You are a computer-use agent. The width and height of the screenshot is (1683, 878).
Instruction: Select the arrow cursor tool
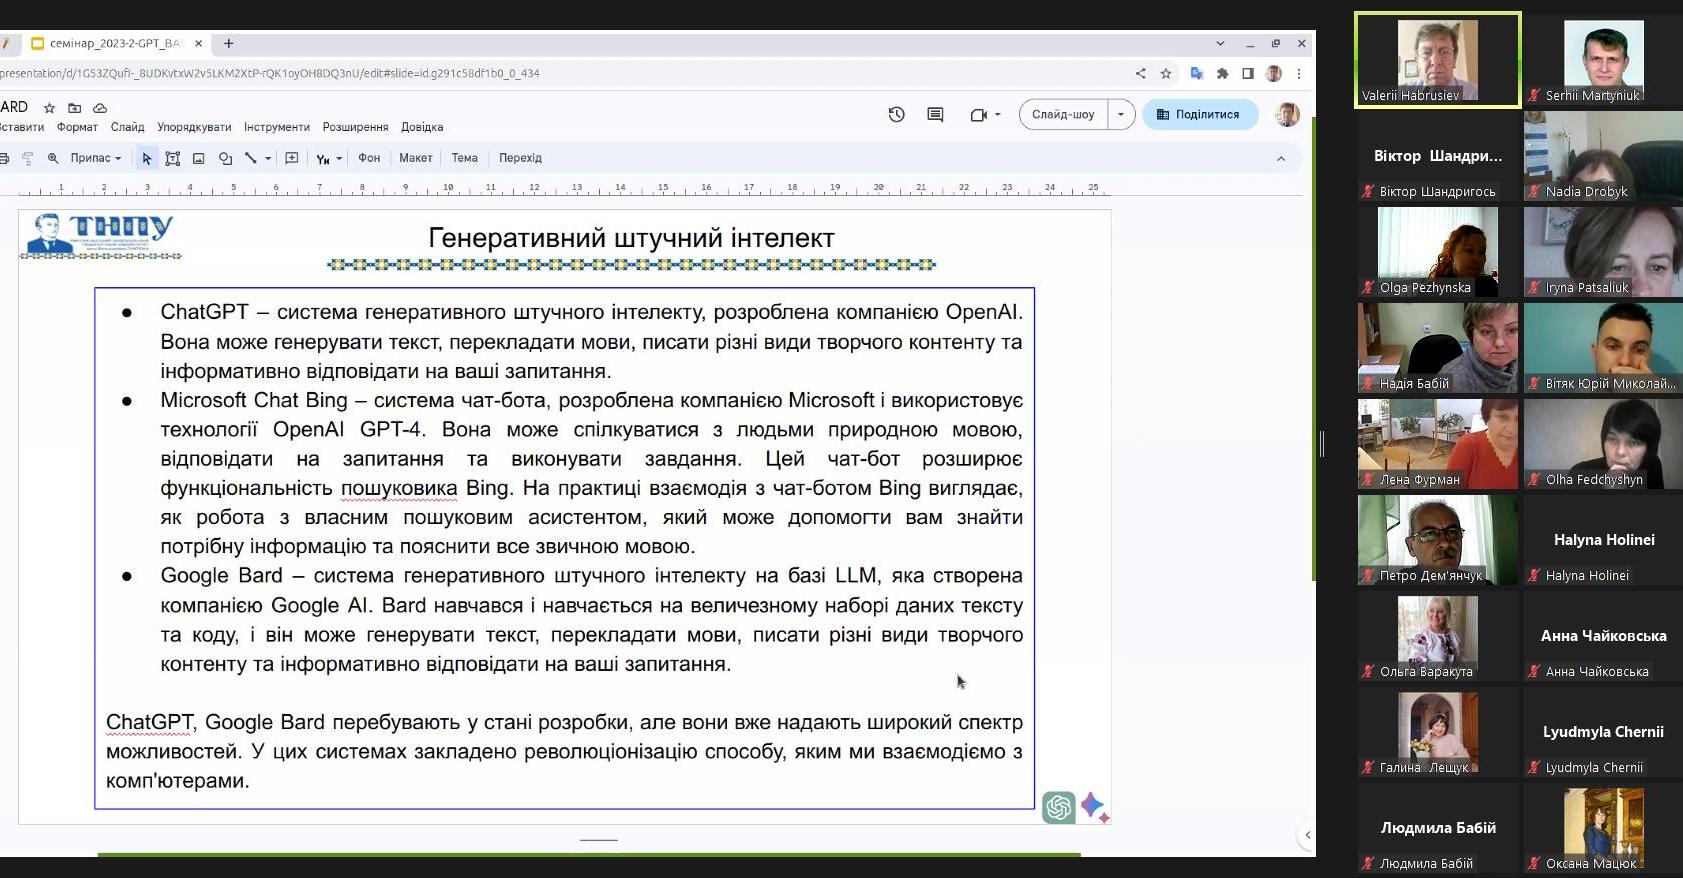tap(147, 158)
